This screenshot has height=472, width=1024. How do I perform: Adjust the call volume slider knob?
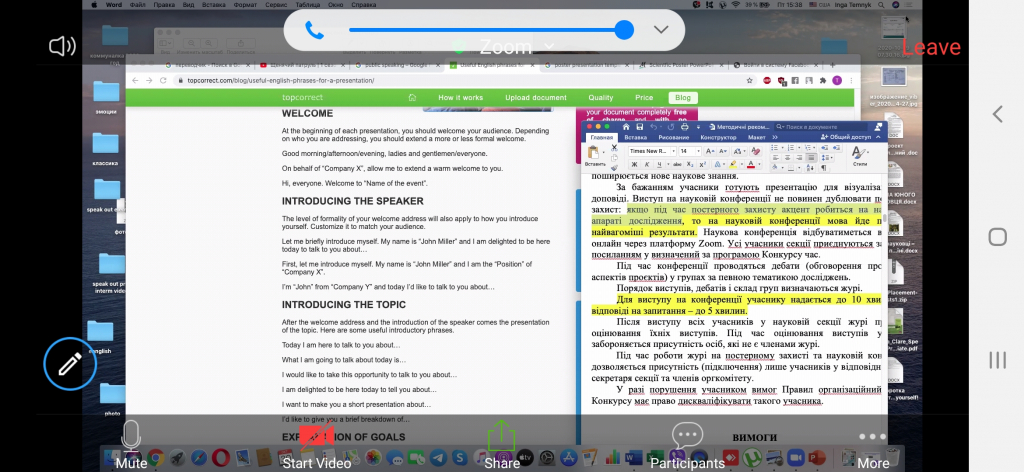(x=624, y=29)
